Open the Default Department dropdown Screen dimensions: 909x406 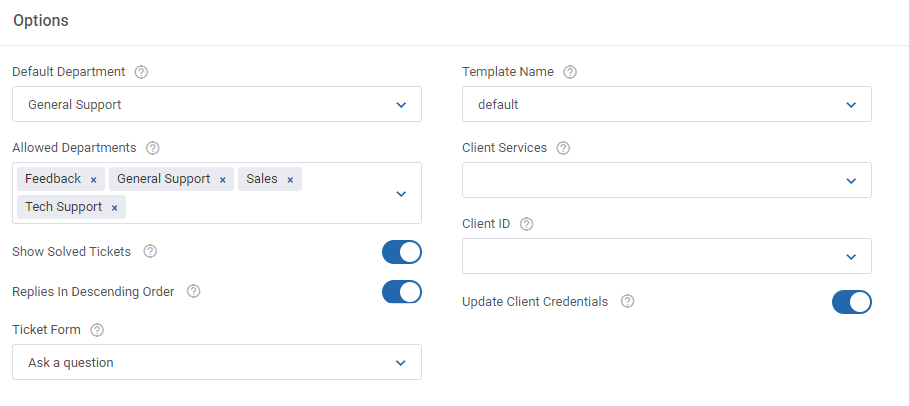(x=217, y=104)
